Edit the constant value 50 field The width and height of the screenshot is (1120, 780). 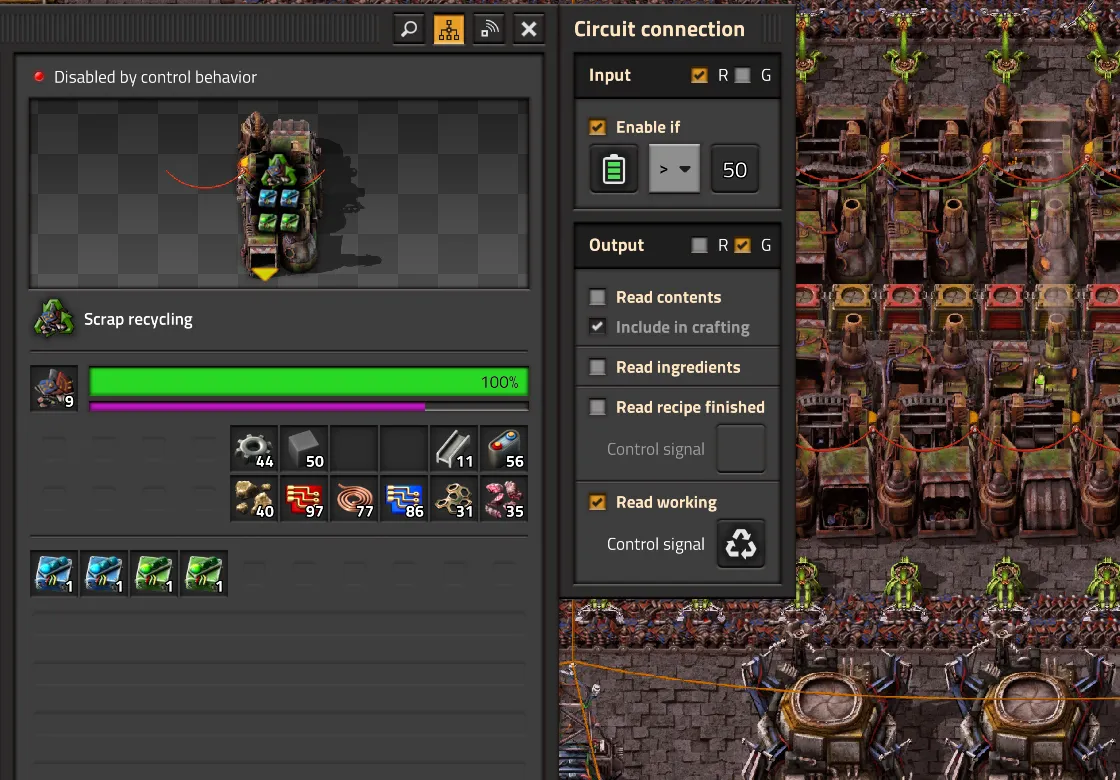735,169
